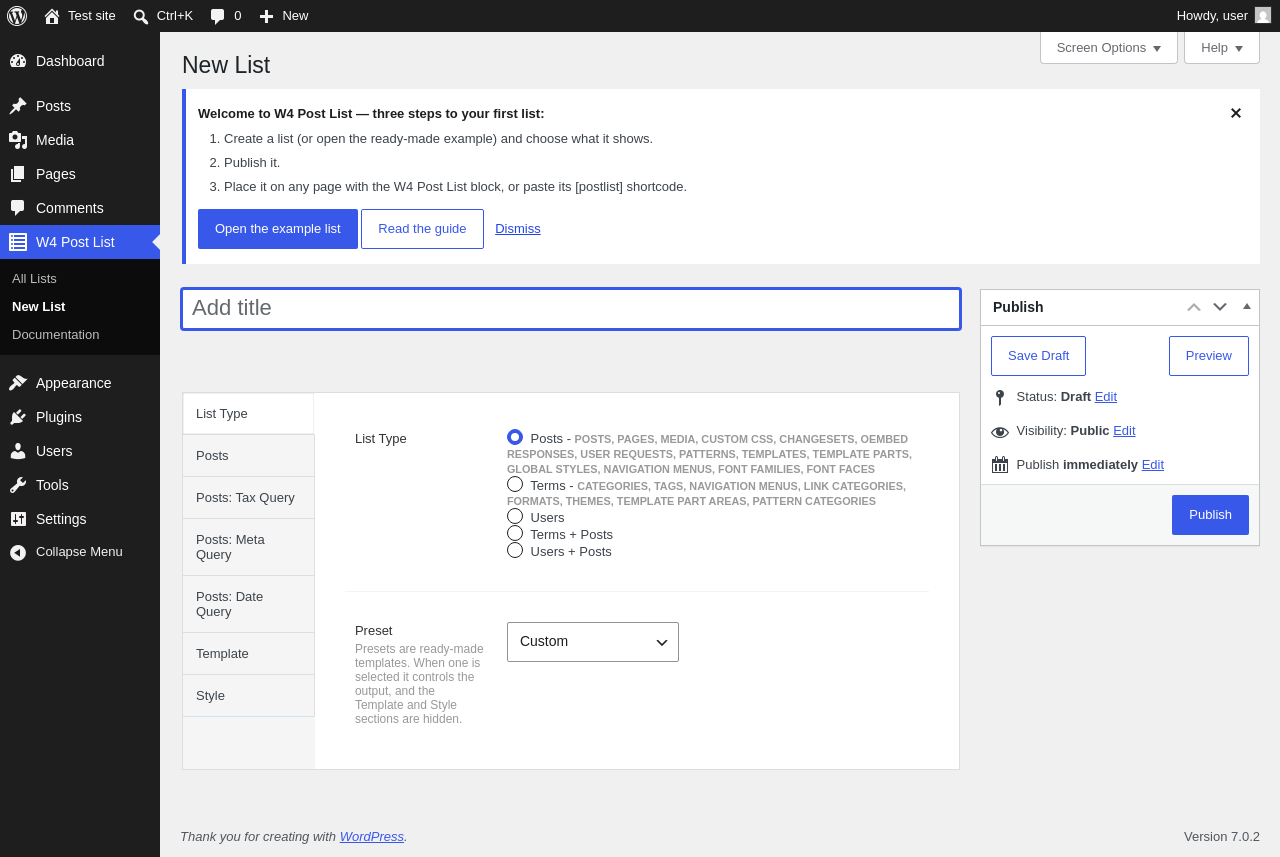Click the Plugins plug icon
The image size is (1280, 857).
[18, 417]
